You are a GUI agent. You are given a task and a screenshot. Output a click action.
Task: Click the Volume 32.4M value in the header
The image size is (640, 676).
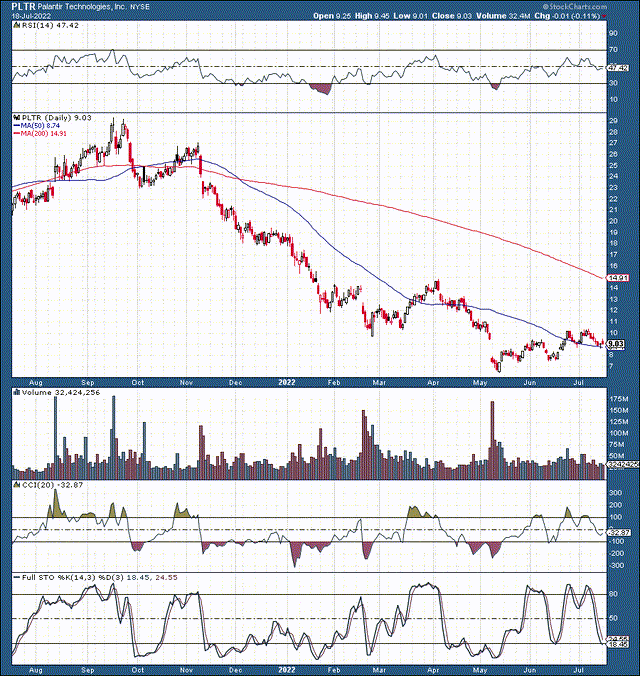(x=503, y=16)
